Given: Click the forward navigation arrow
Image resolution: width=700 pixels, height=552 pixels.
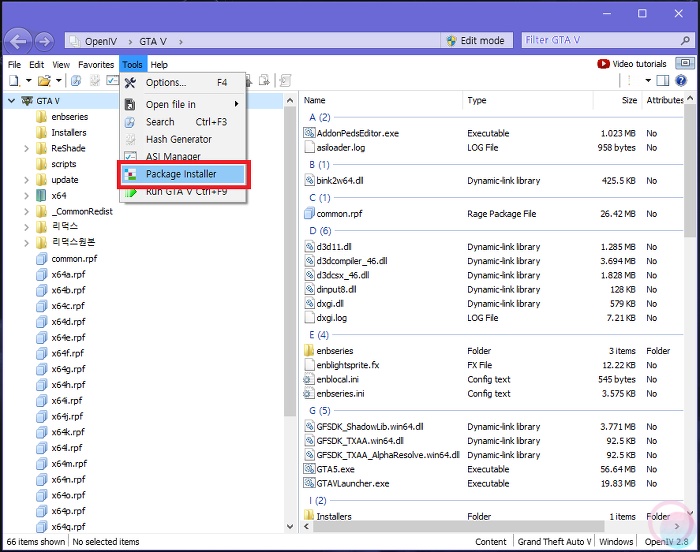Looking at the screenshot, I should point(44,42).
